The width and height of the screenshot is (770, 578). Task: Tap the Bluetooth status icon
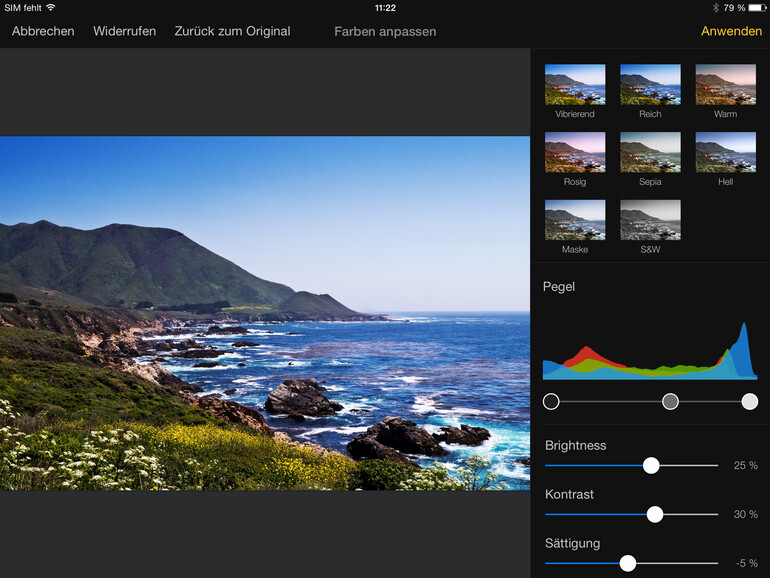tap(715, 7)
